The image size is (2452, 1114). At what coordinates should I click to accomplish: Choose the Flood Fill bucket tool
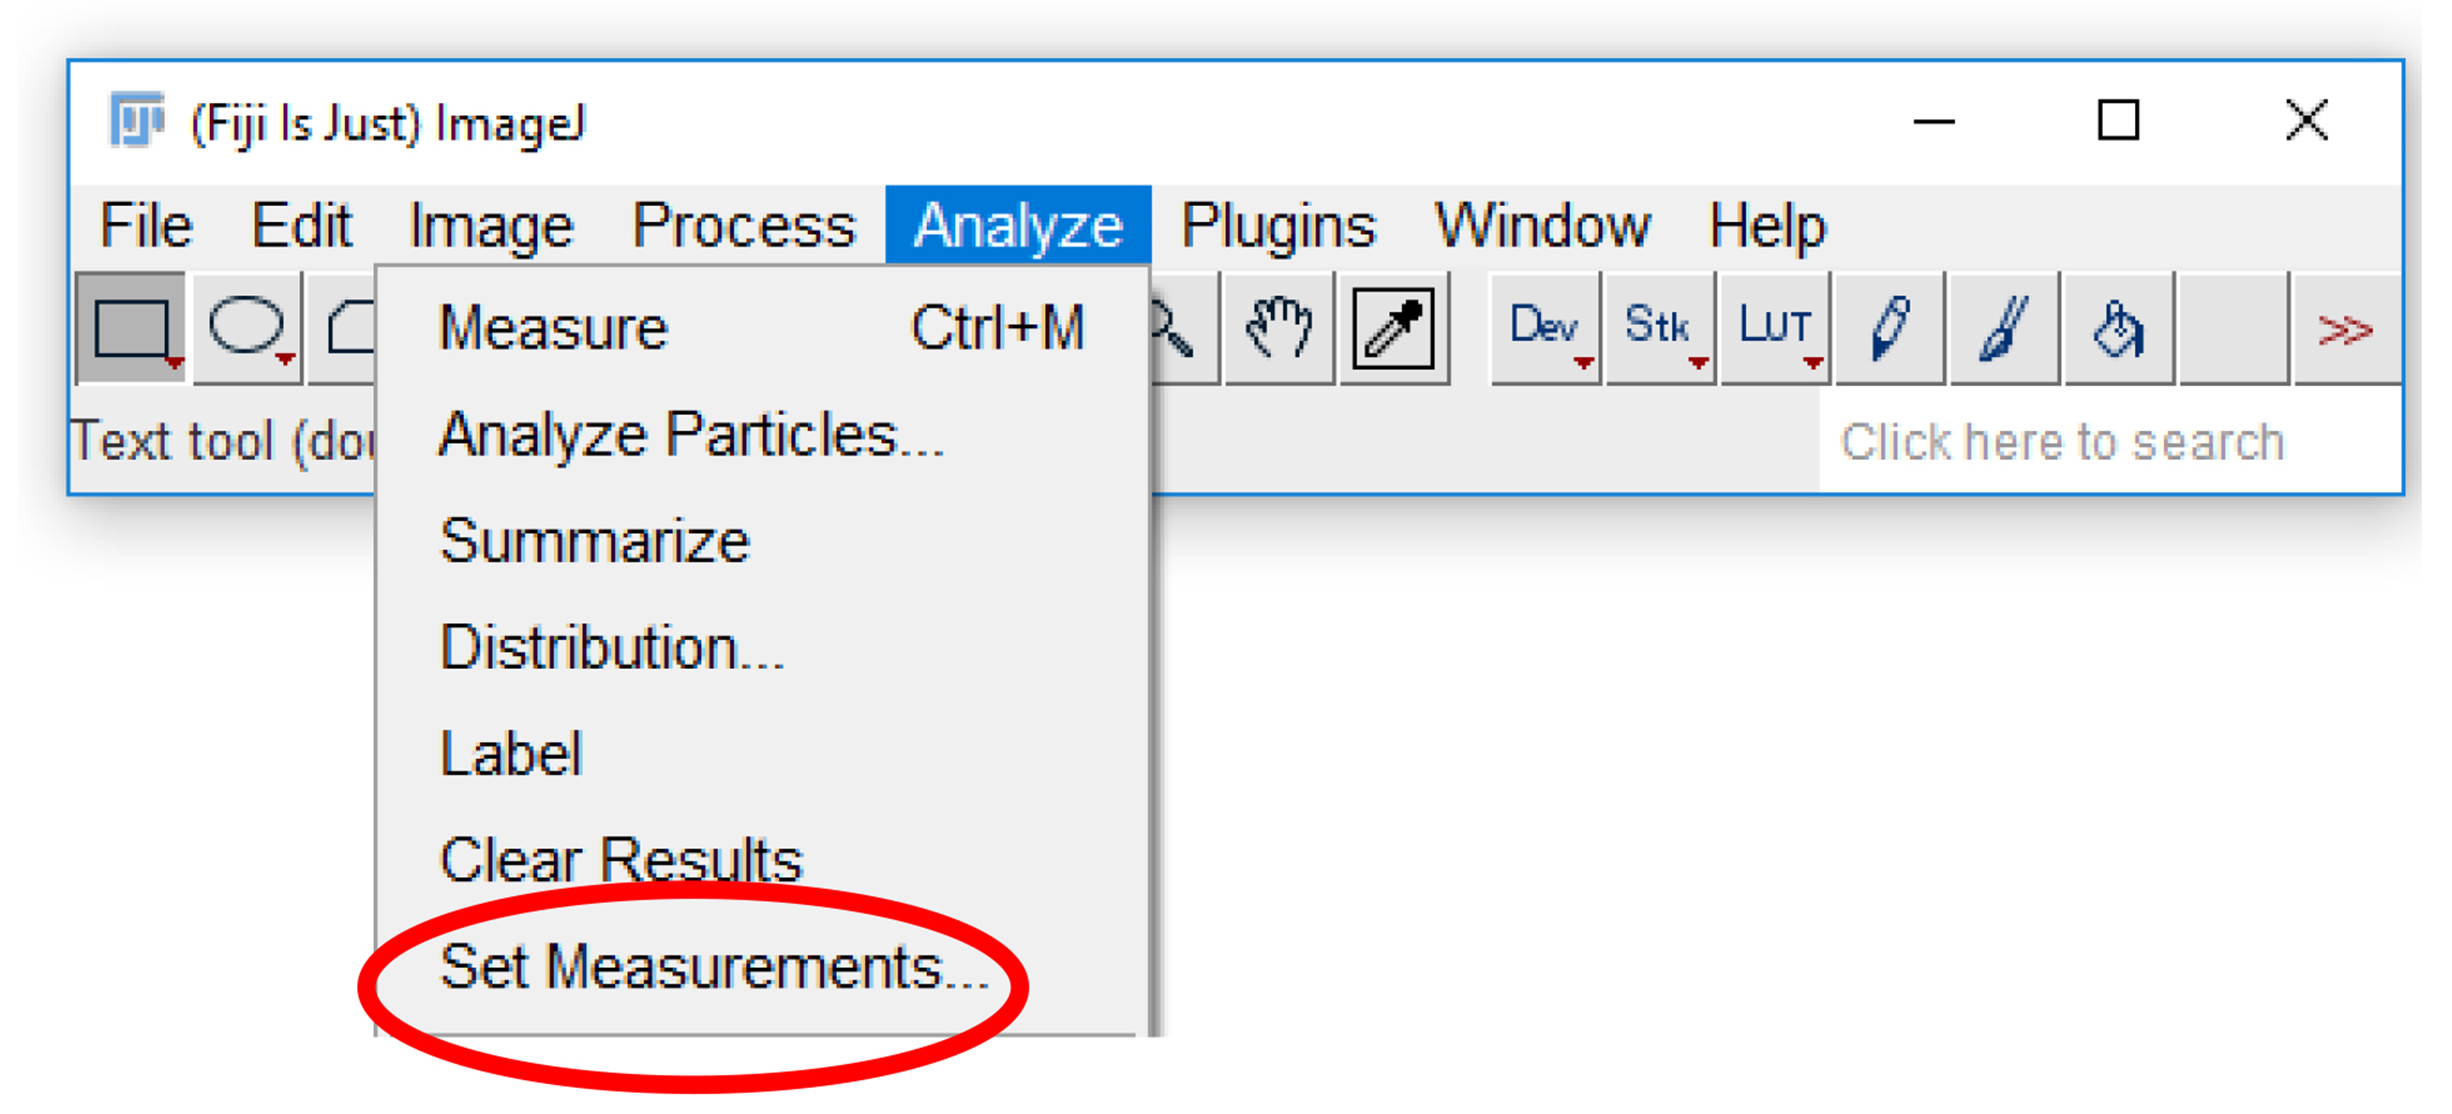point(2120,328)
